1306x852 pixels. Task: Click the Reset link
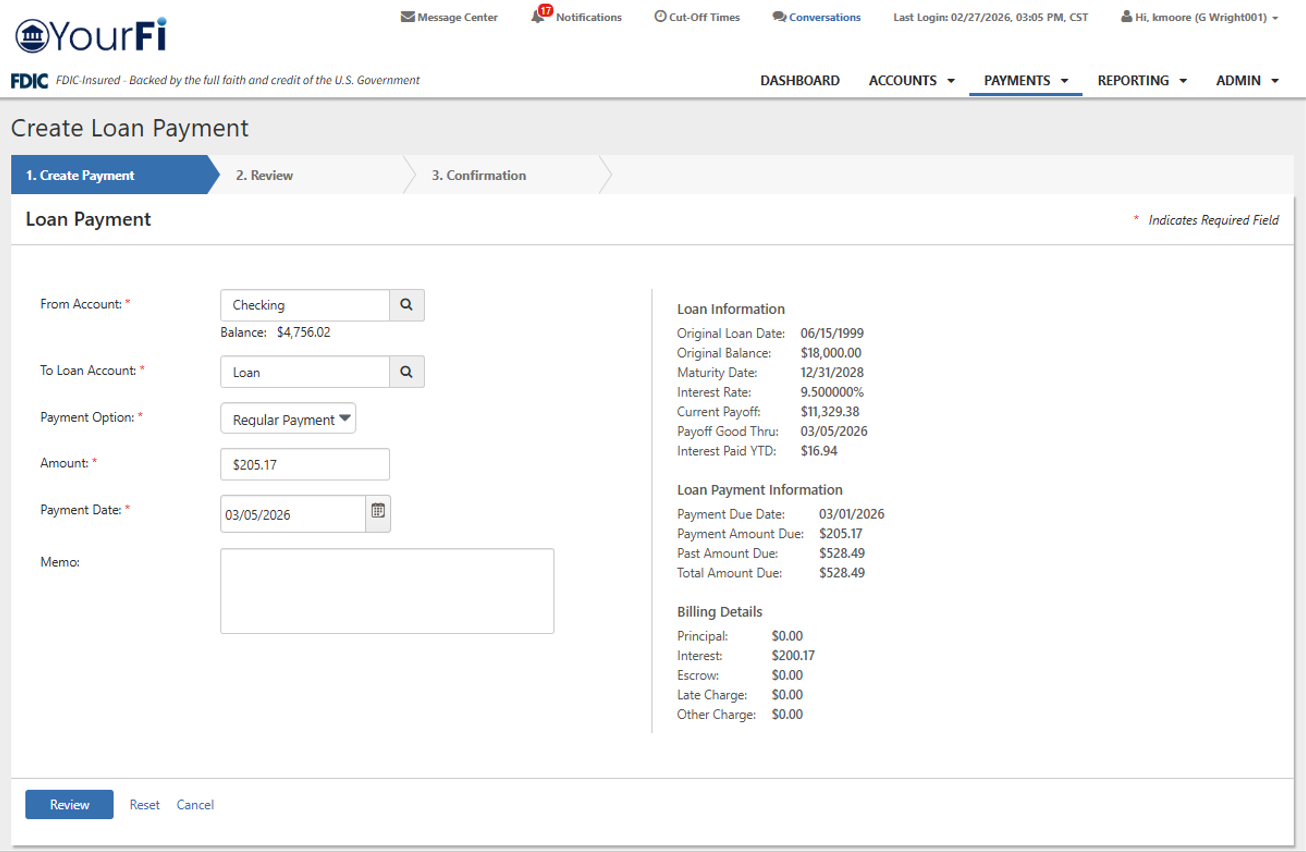144,805
